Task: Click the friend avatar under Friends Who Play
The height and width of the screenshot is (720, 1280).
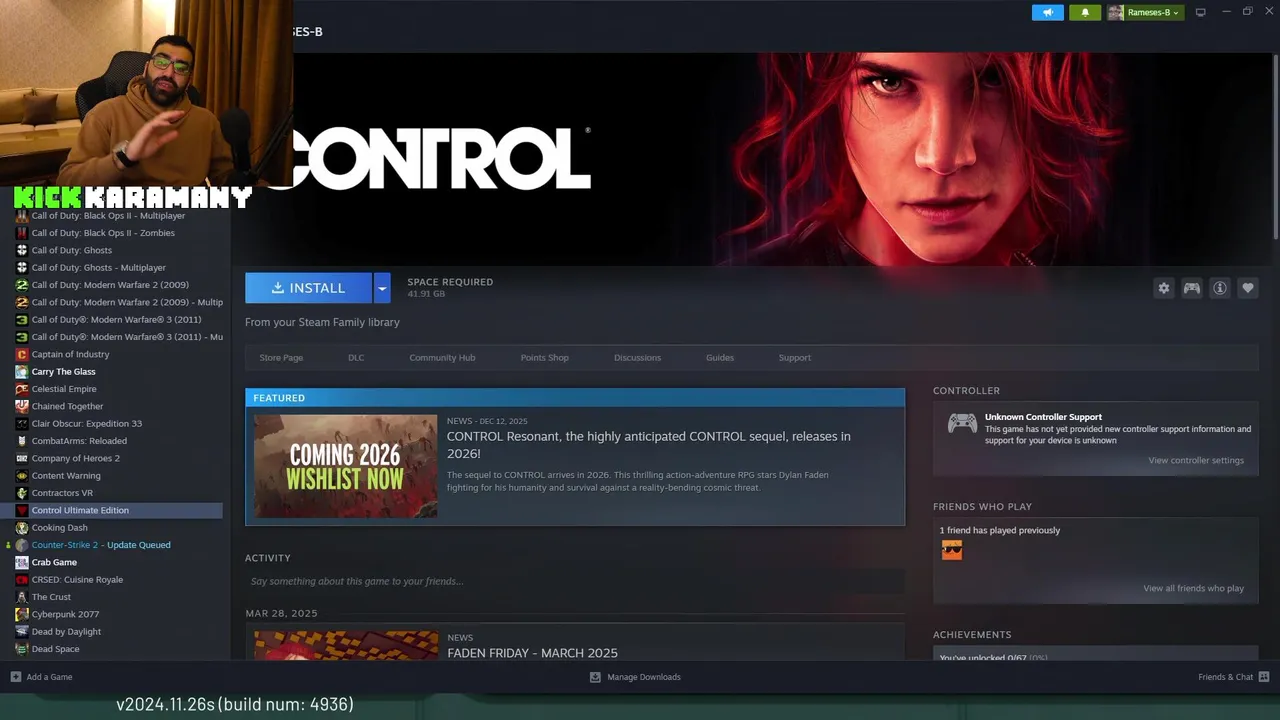Action: tap(952, 550)
